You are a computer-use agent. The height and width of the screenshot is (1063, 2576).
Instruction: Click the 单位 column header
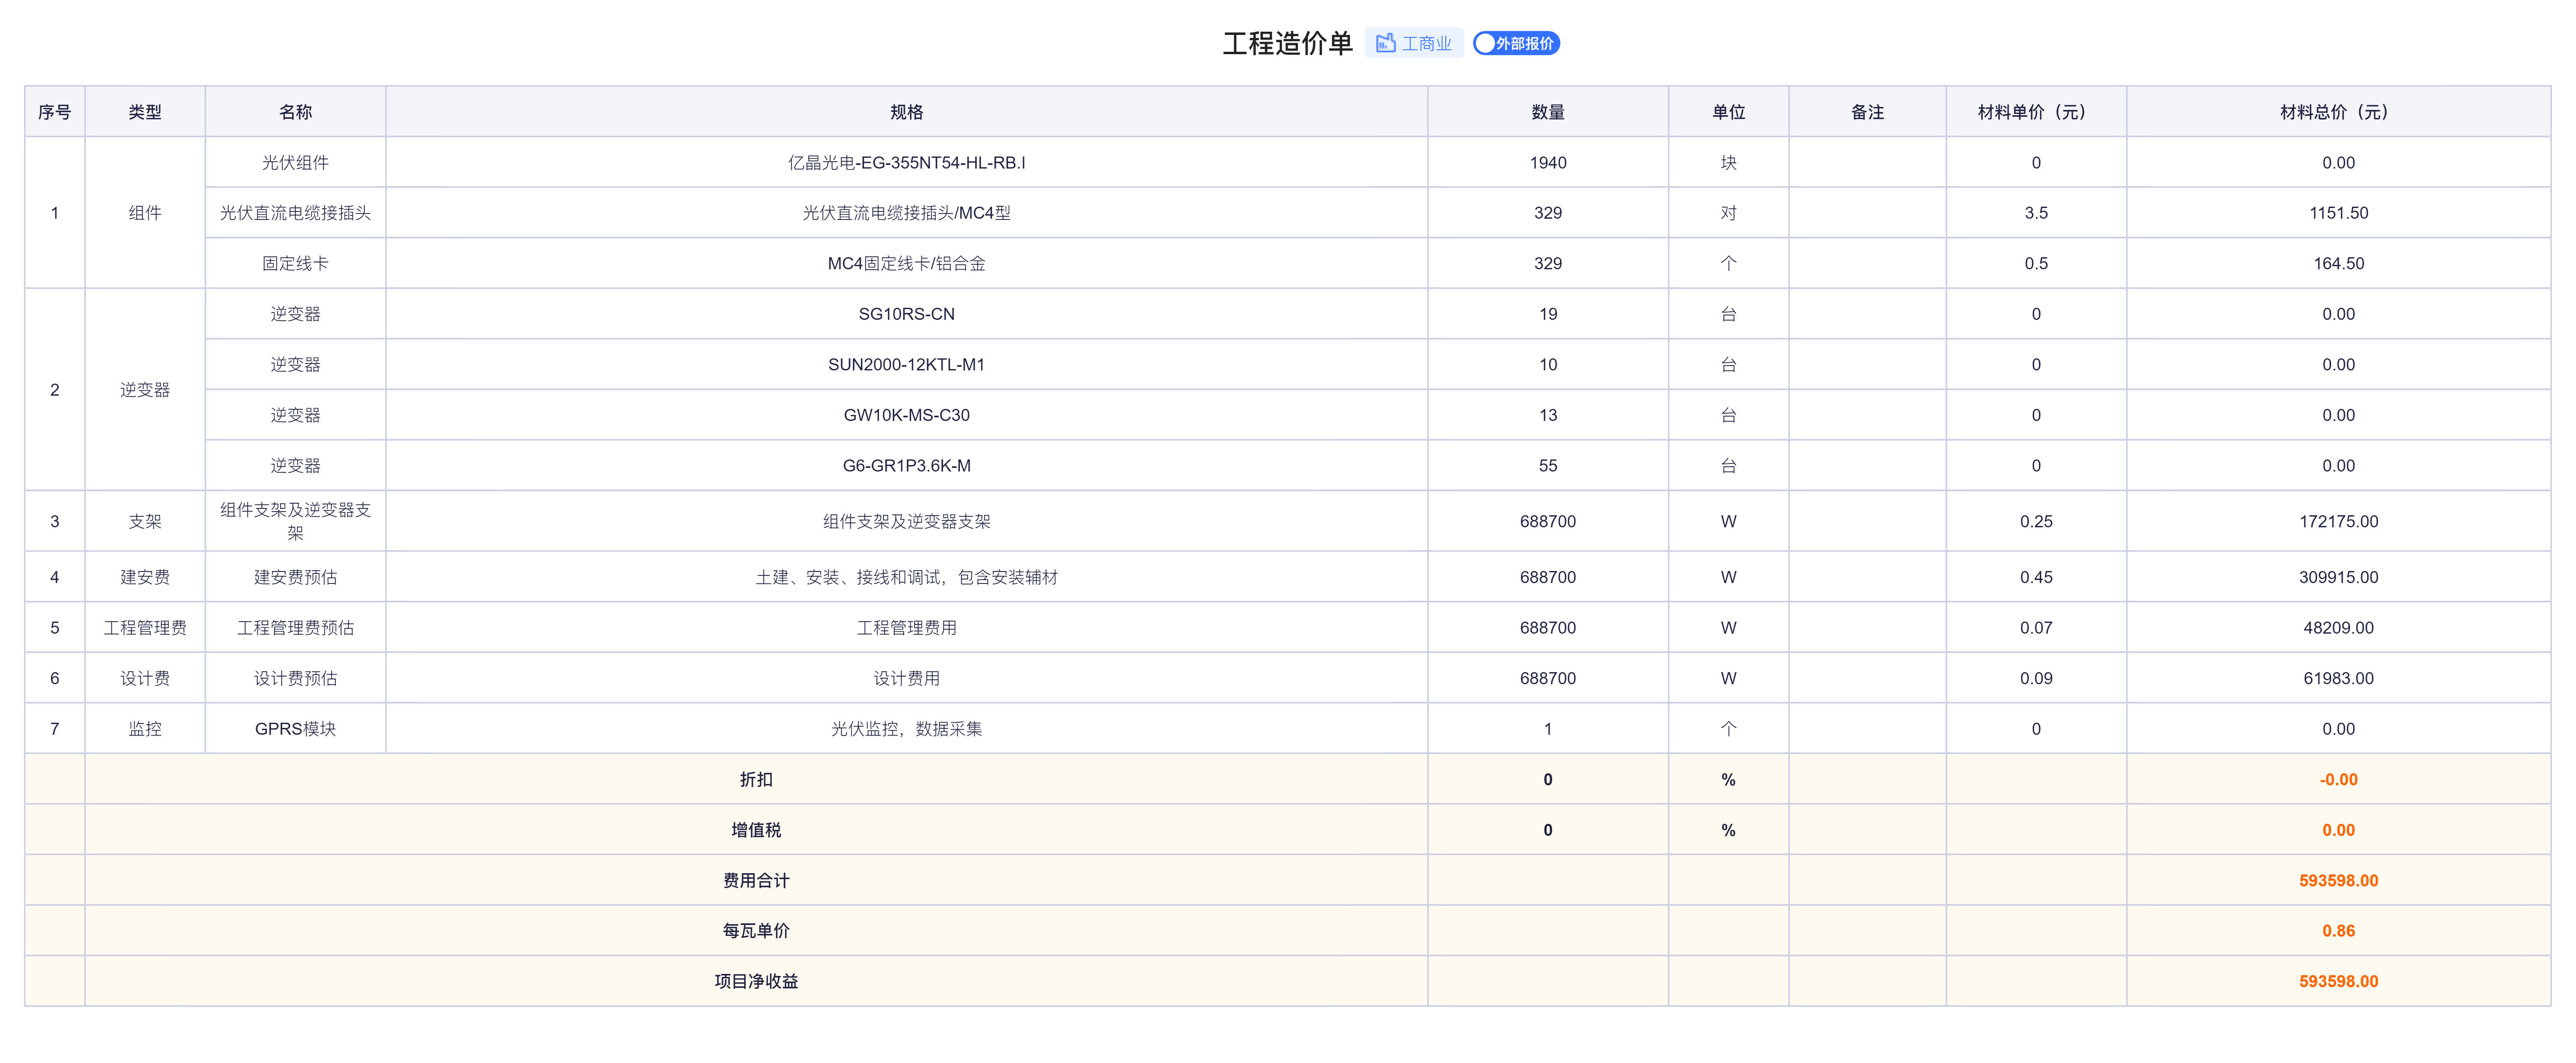pos(1728,112)
